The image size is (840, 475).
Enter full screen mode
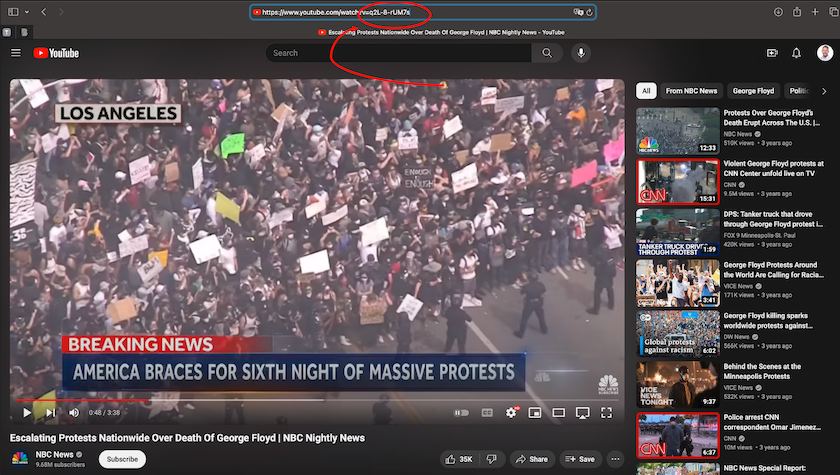pos(606,412)
